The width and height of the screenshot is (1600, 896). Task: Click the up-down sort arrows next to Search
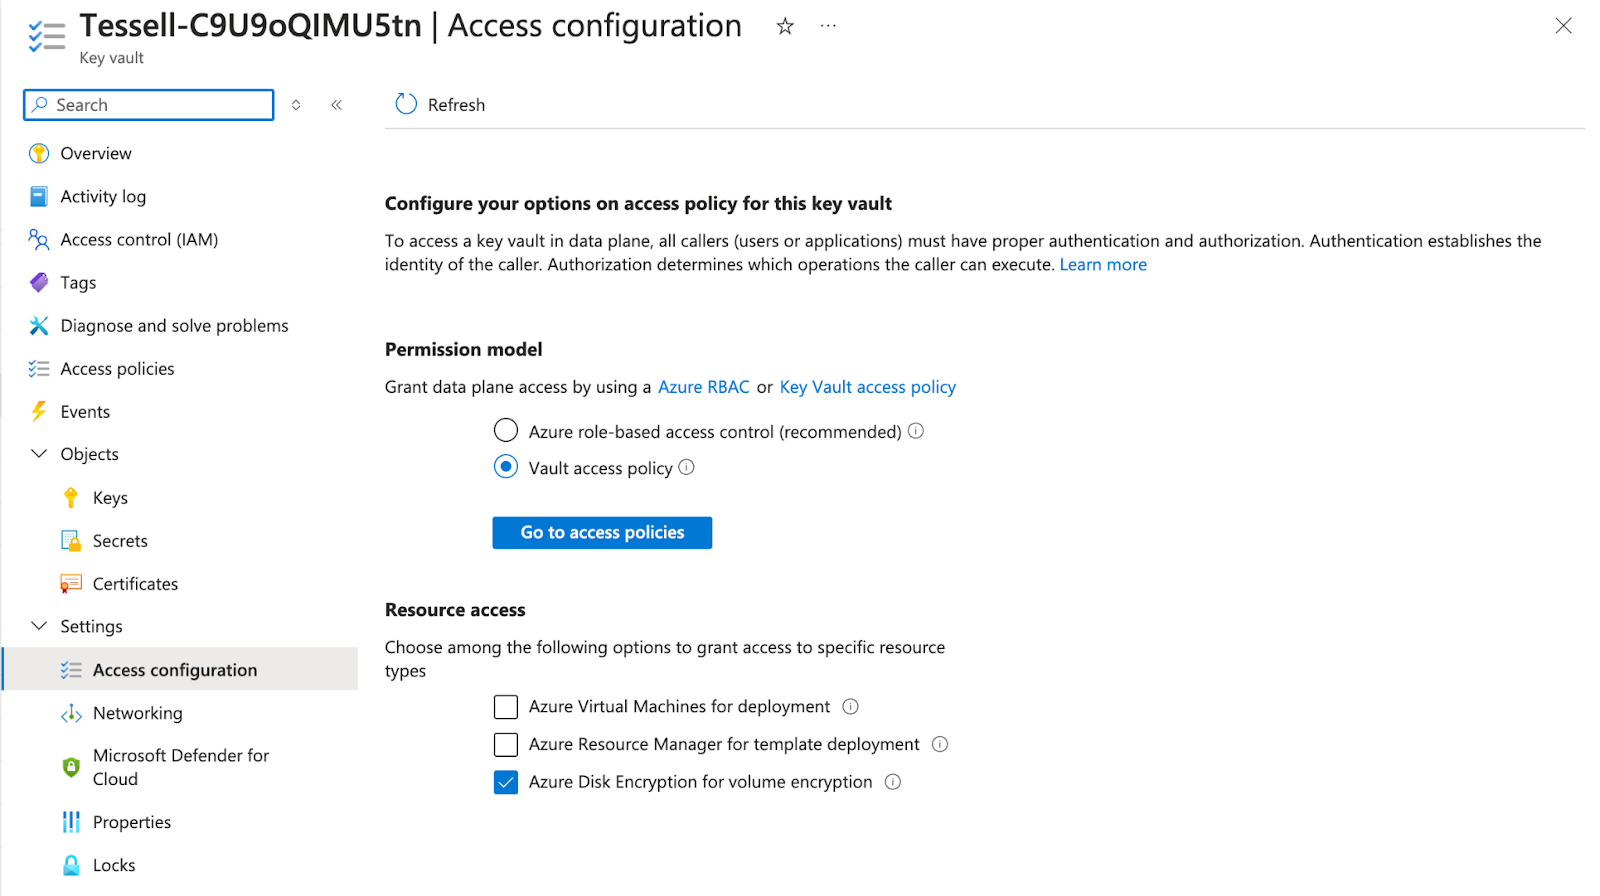(296, 105)
